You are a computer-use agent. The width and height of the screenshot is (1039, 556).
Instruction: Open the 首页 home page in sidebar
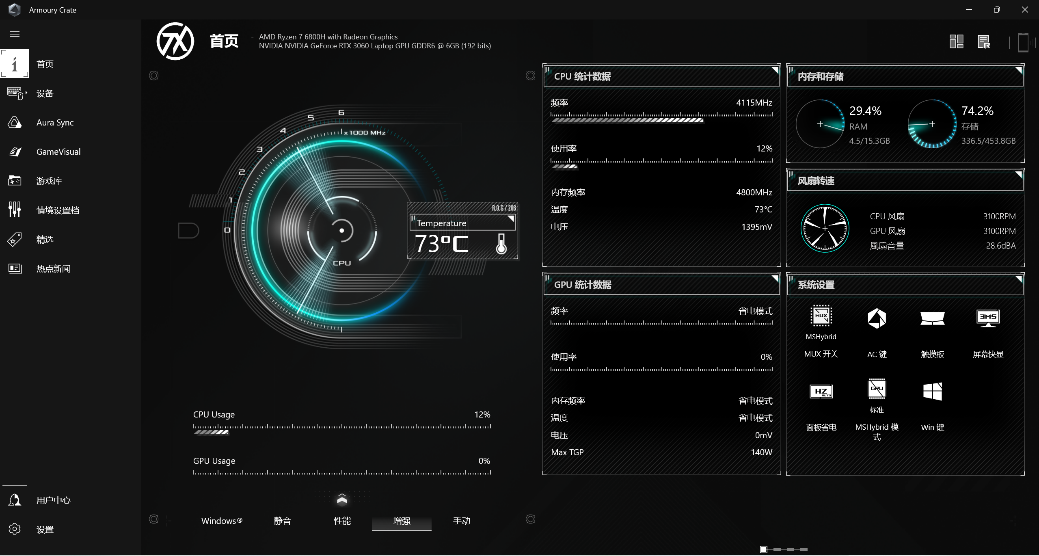44,64
